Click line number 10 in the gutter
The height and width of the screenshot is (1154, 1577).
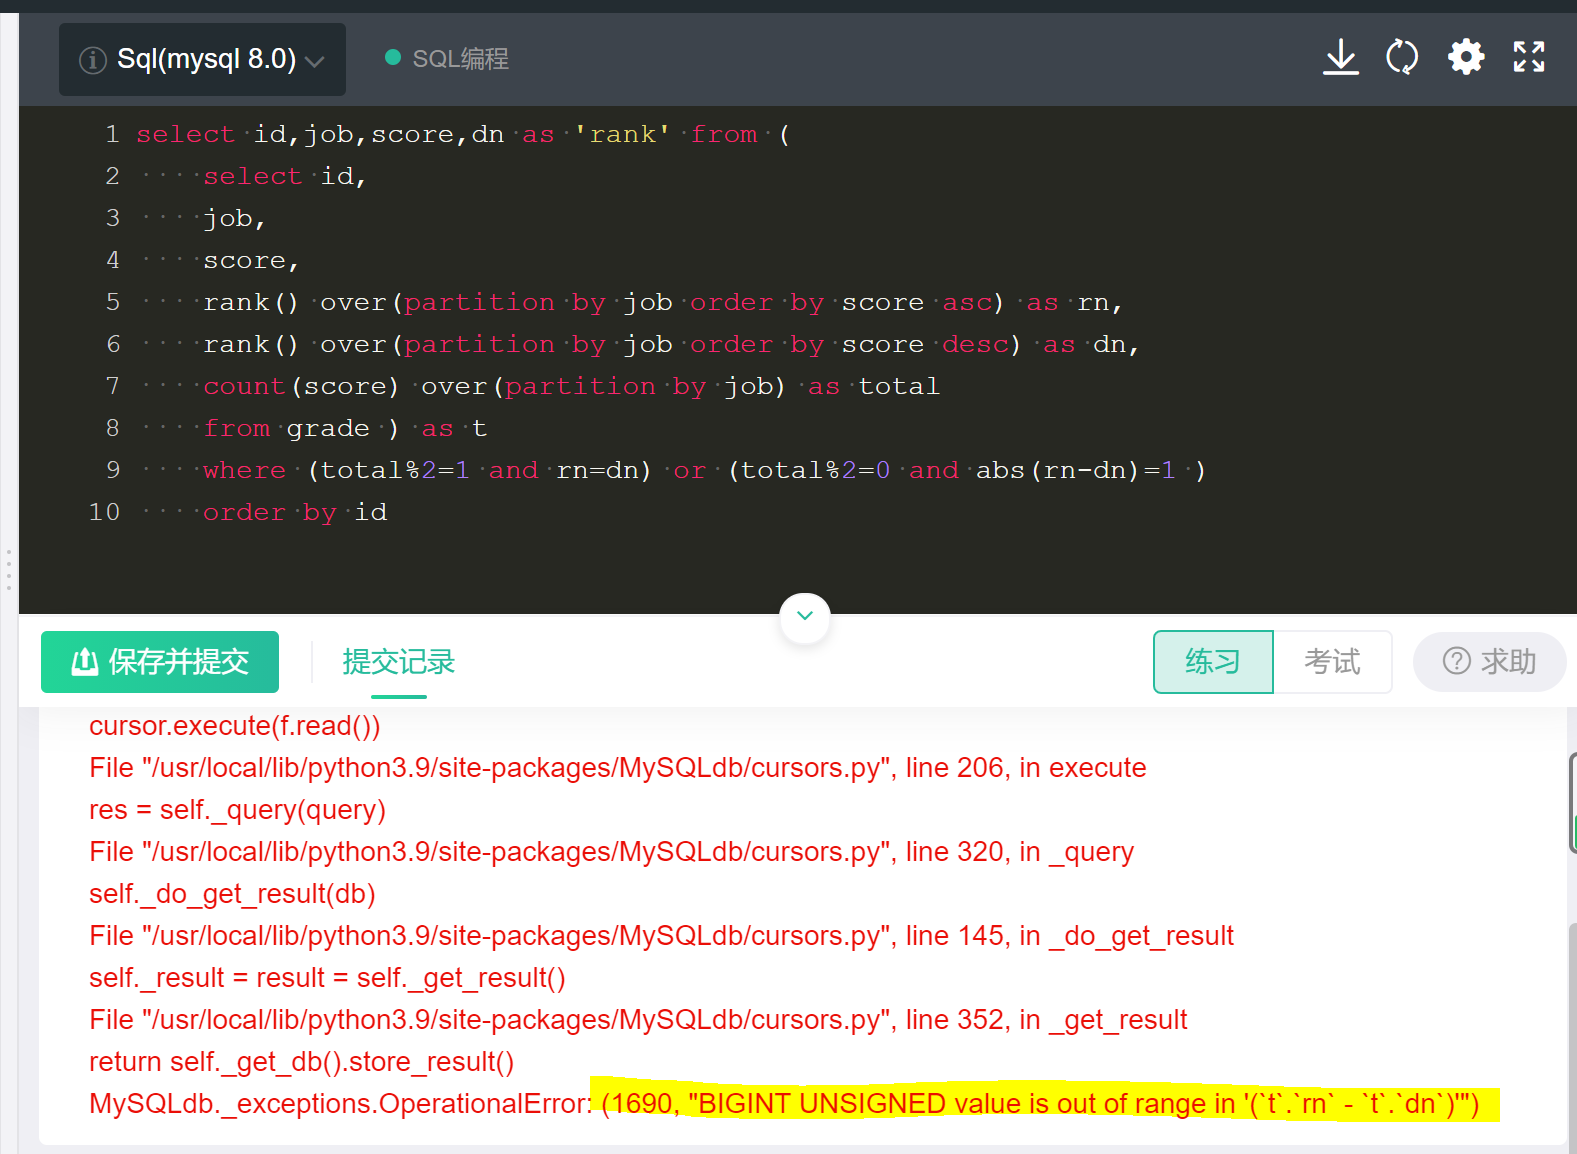[104, 512]
